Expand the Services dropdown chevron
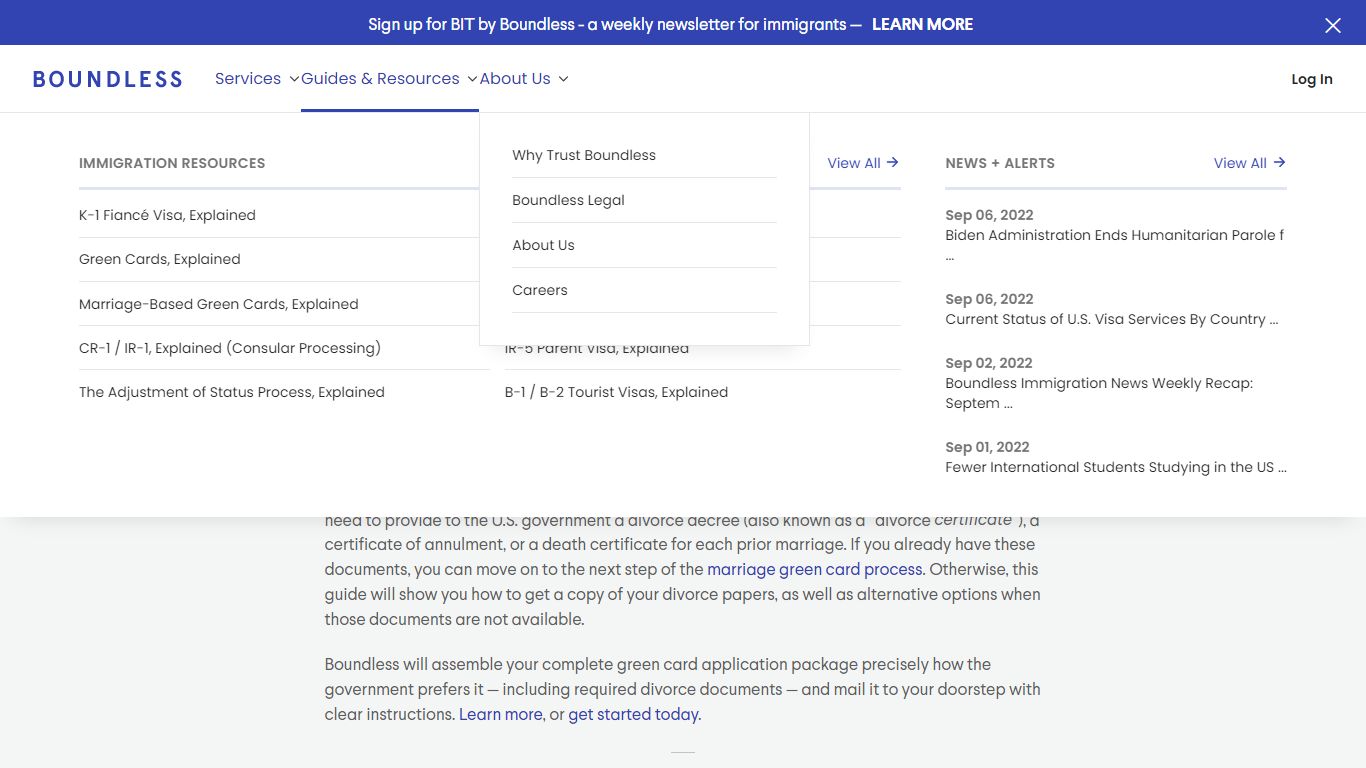 click(294, 79)
